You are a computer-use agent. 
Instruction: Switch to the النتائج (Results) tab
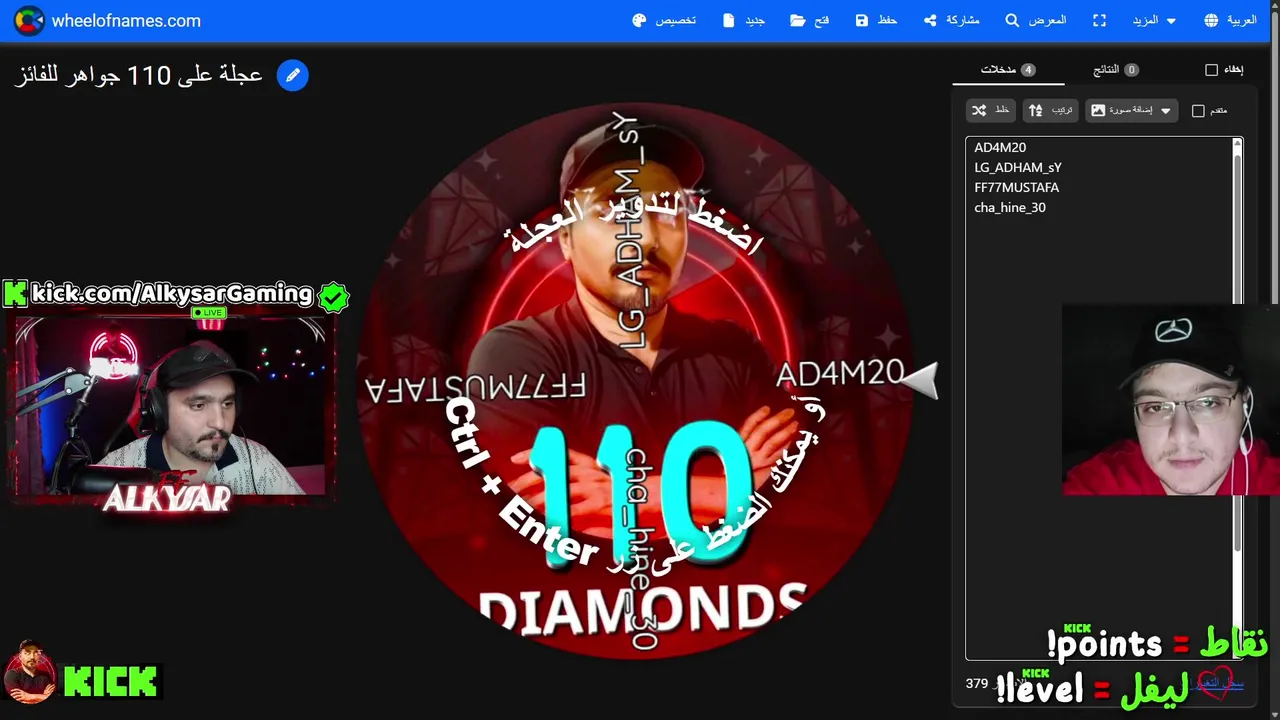coord(1116,70)
